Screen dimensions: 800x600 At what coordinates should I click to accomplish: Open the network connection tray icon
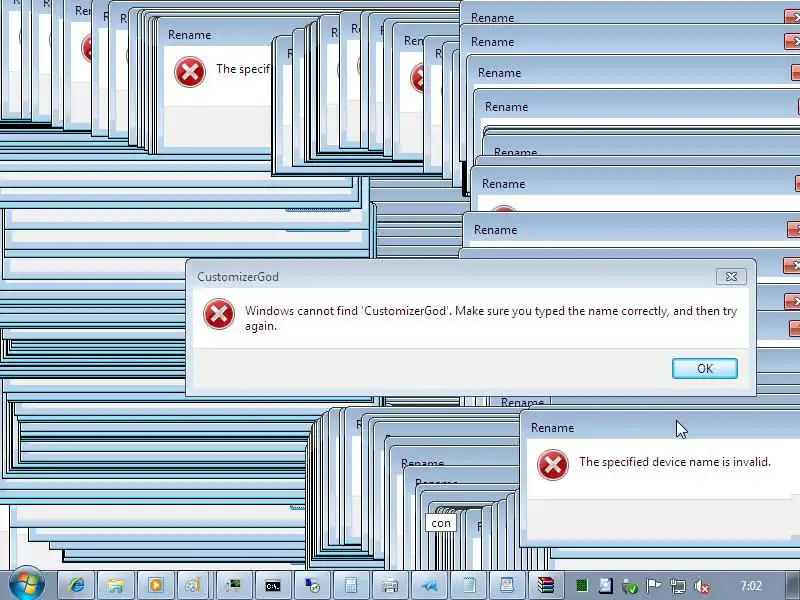tap(678, 586)
